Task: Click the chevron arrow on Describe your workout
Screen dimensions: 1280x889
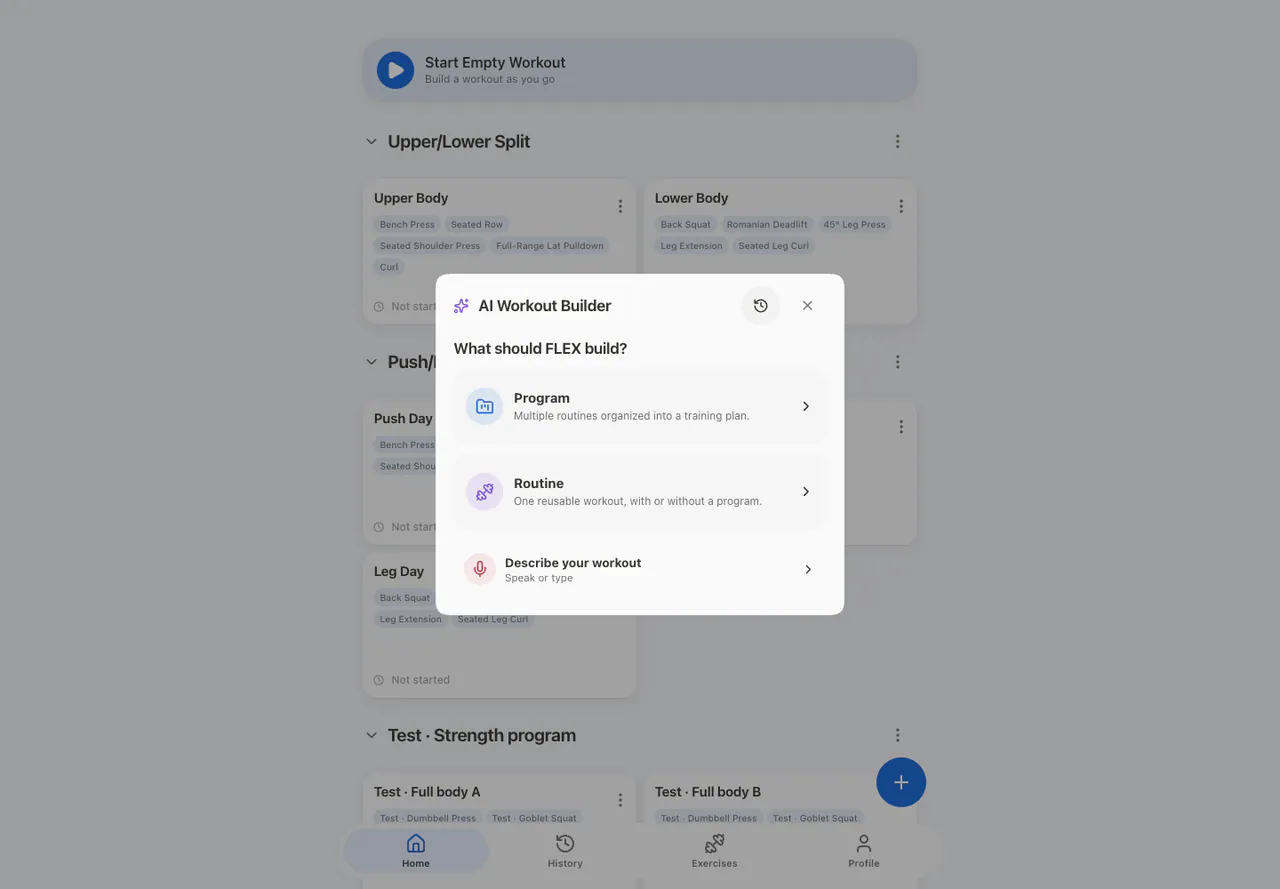Action: (x=808, y=569)
